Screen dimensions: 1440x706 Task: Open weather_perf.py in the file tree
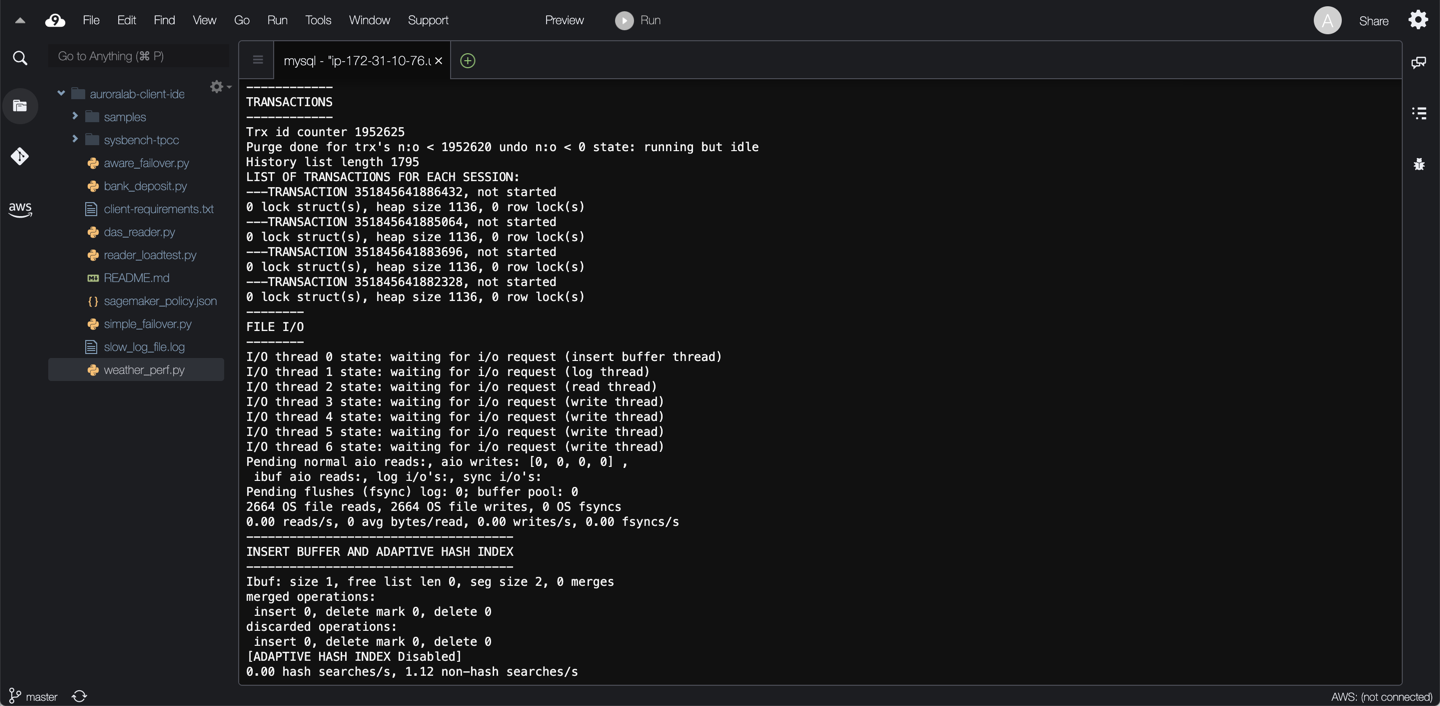pyautogui.click(x=144, y=370)
